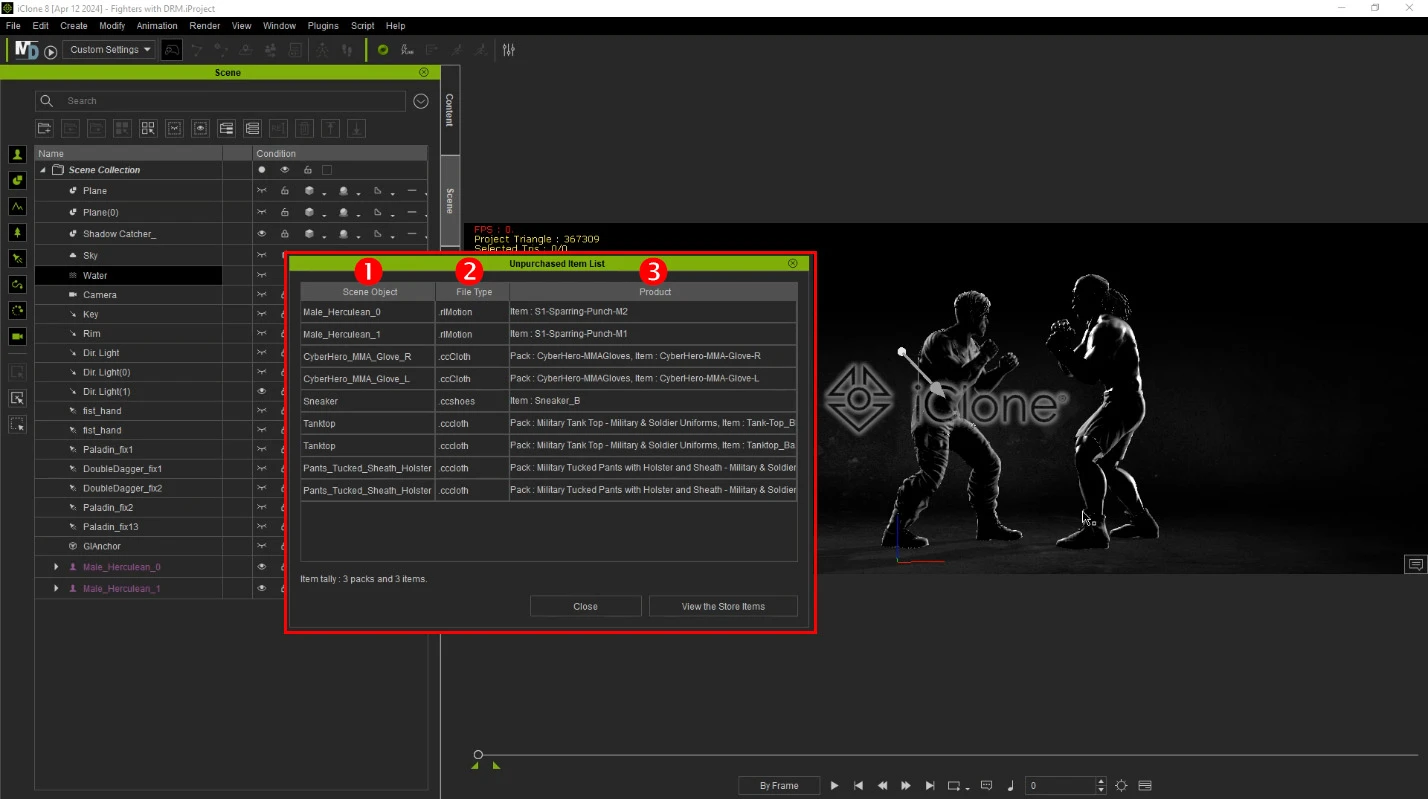
Task: Click the avatar filter icon in Scene sidebar
Action: tap(17, 154)
